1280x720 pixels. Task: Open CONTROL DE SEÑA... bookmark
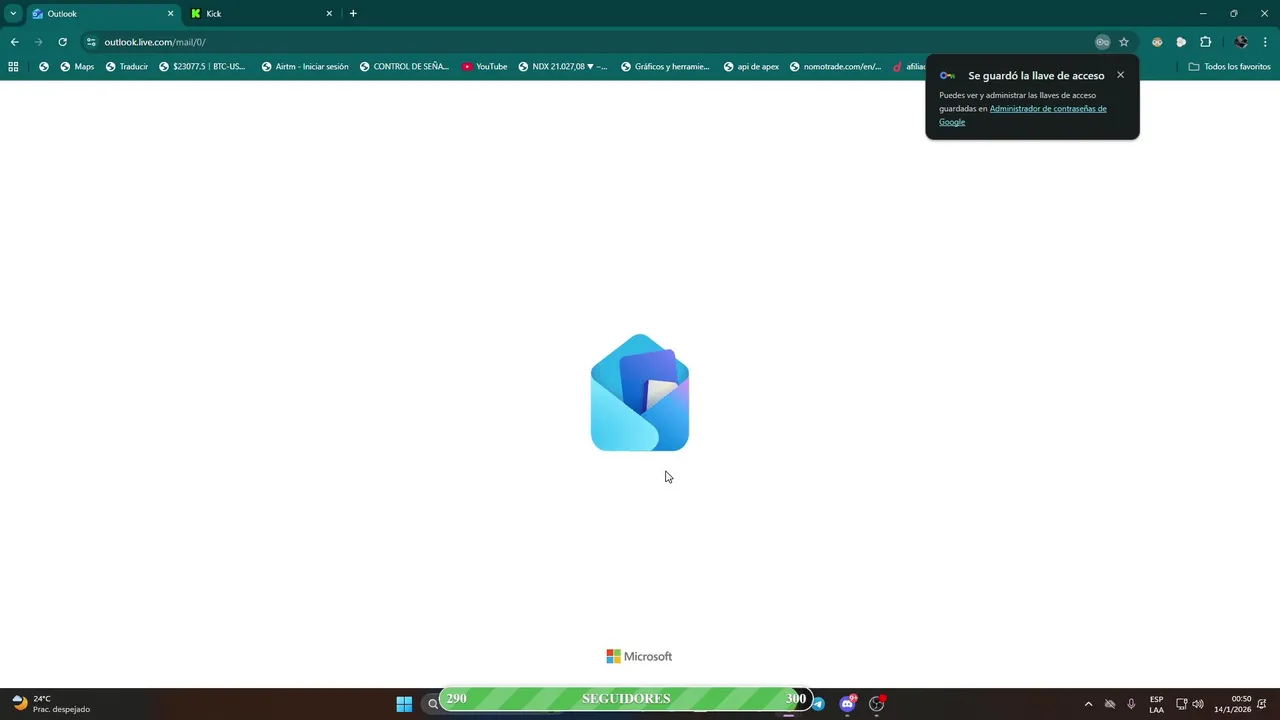click(x=404, y=67)
